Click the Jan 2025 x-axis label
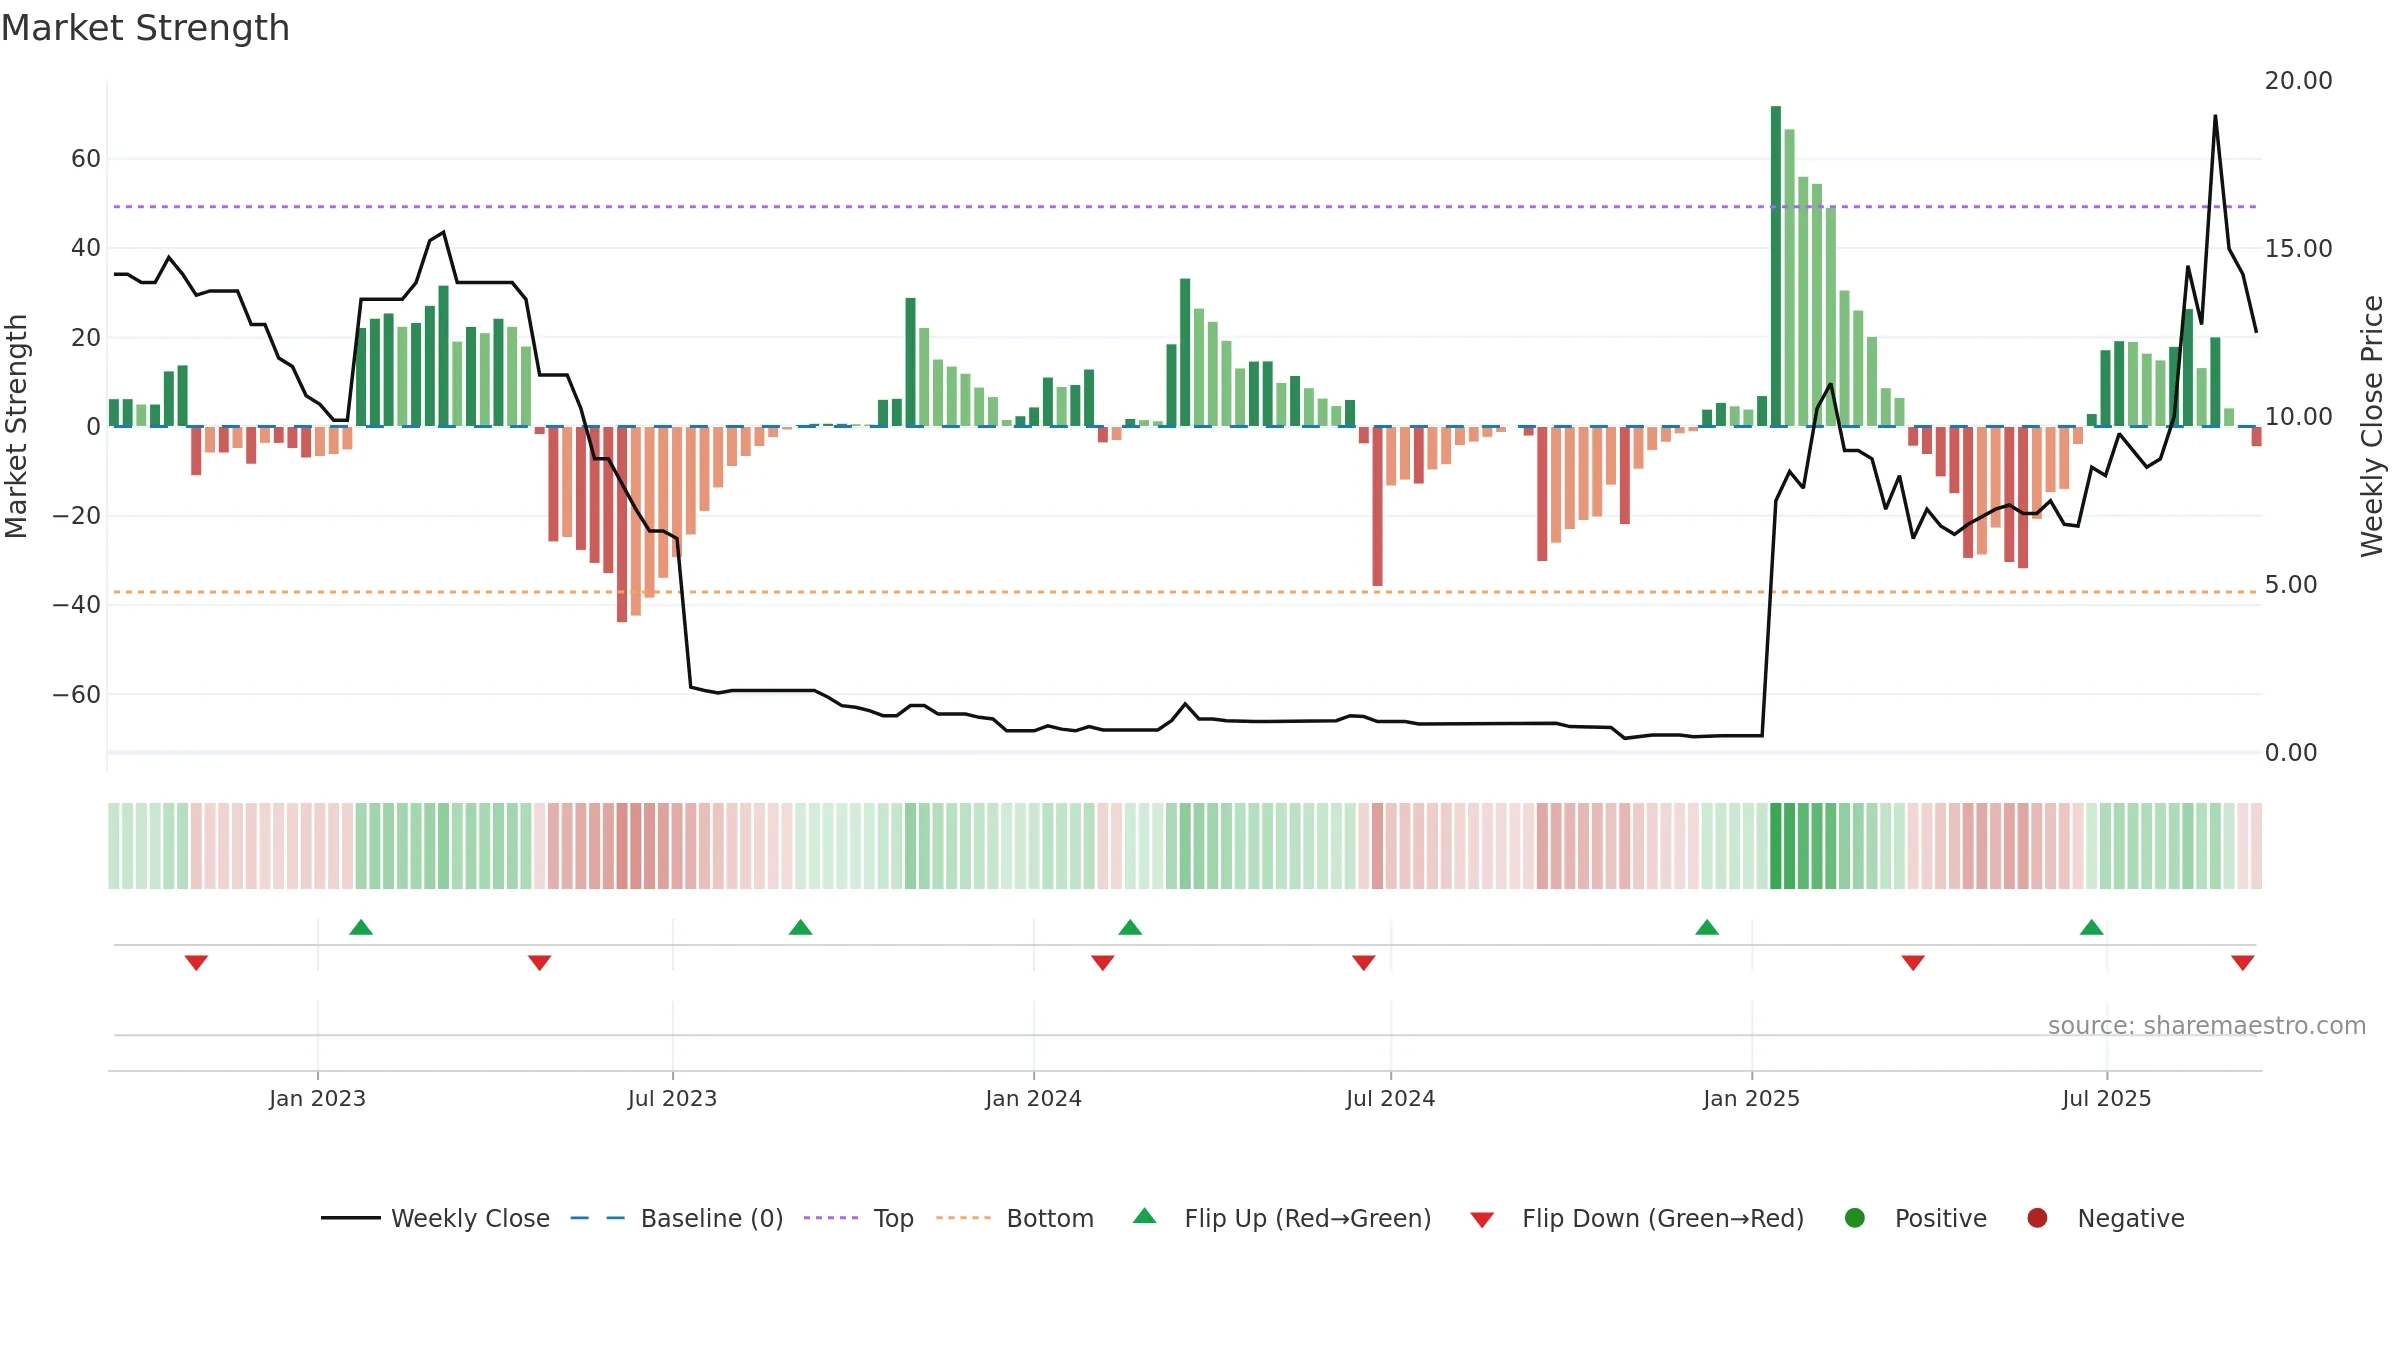2400x1350 pixels. click(1751, 1098)
